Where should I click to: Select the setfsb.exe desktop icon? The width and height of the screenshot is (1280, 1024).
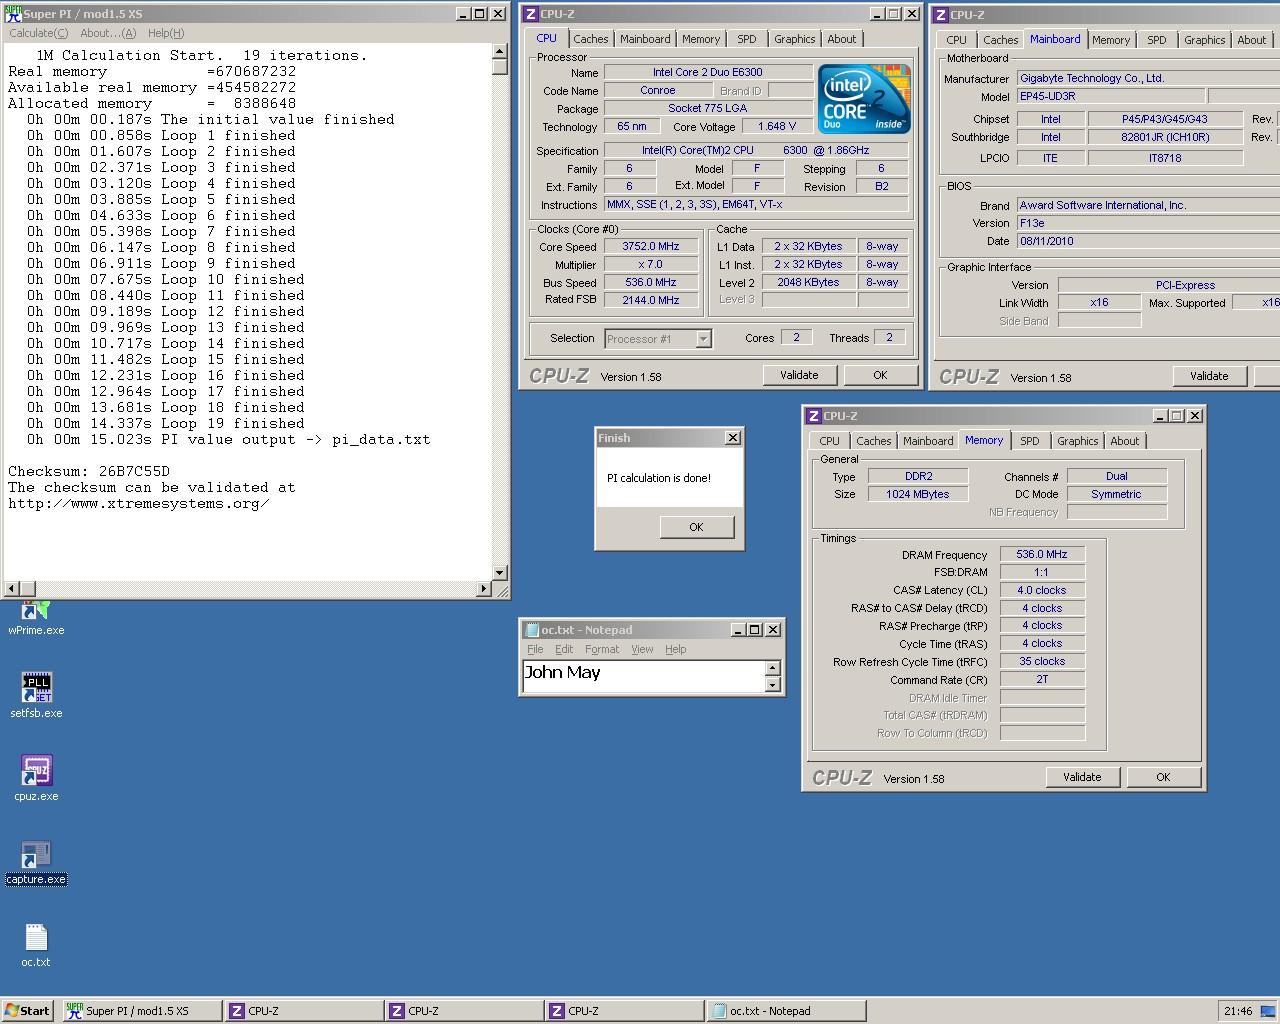point(36,695)
